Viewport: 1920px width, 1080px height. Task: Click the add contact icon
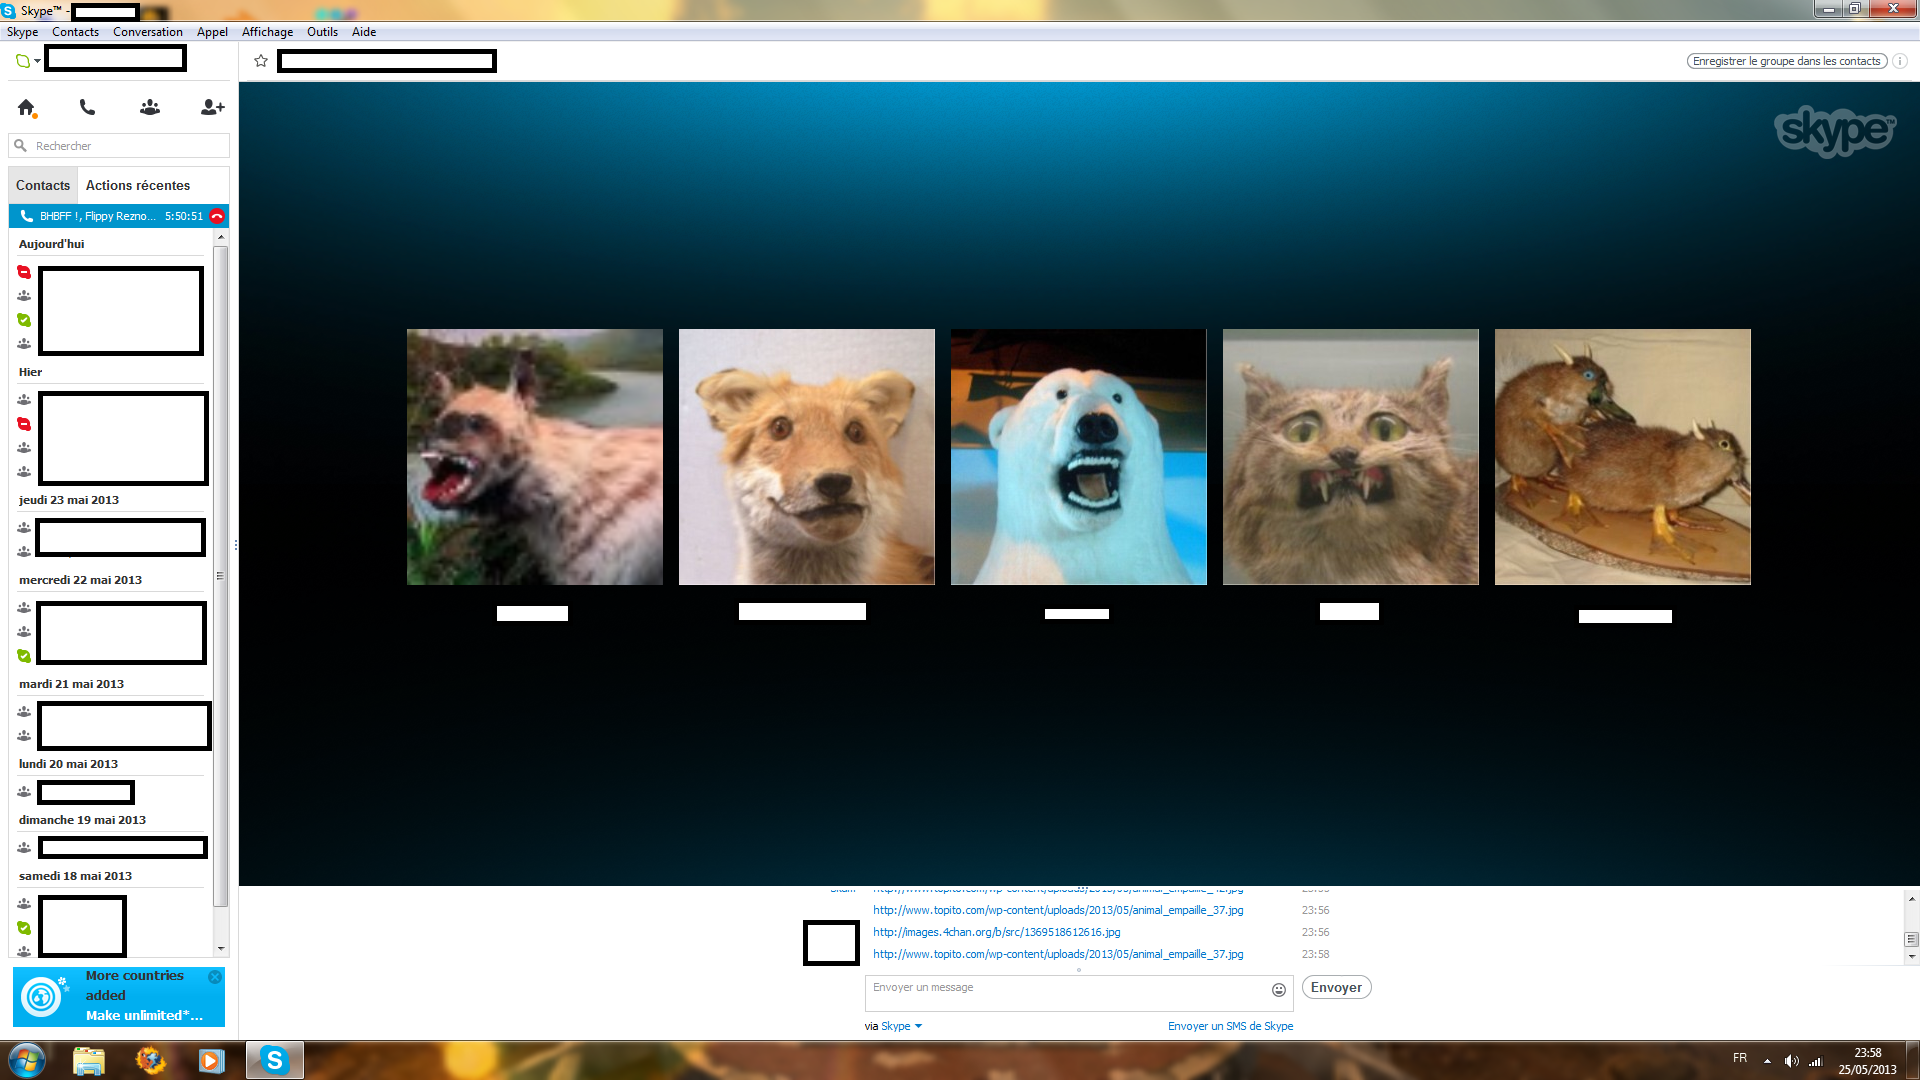click(x=212, y=107)
